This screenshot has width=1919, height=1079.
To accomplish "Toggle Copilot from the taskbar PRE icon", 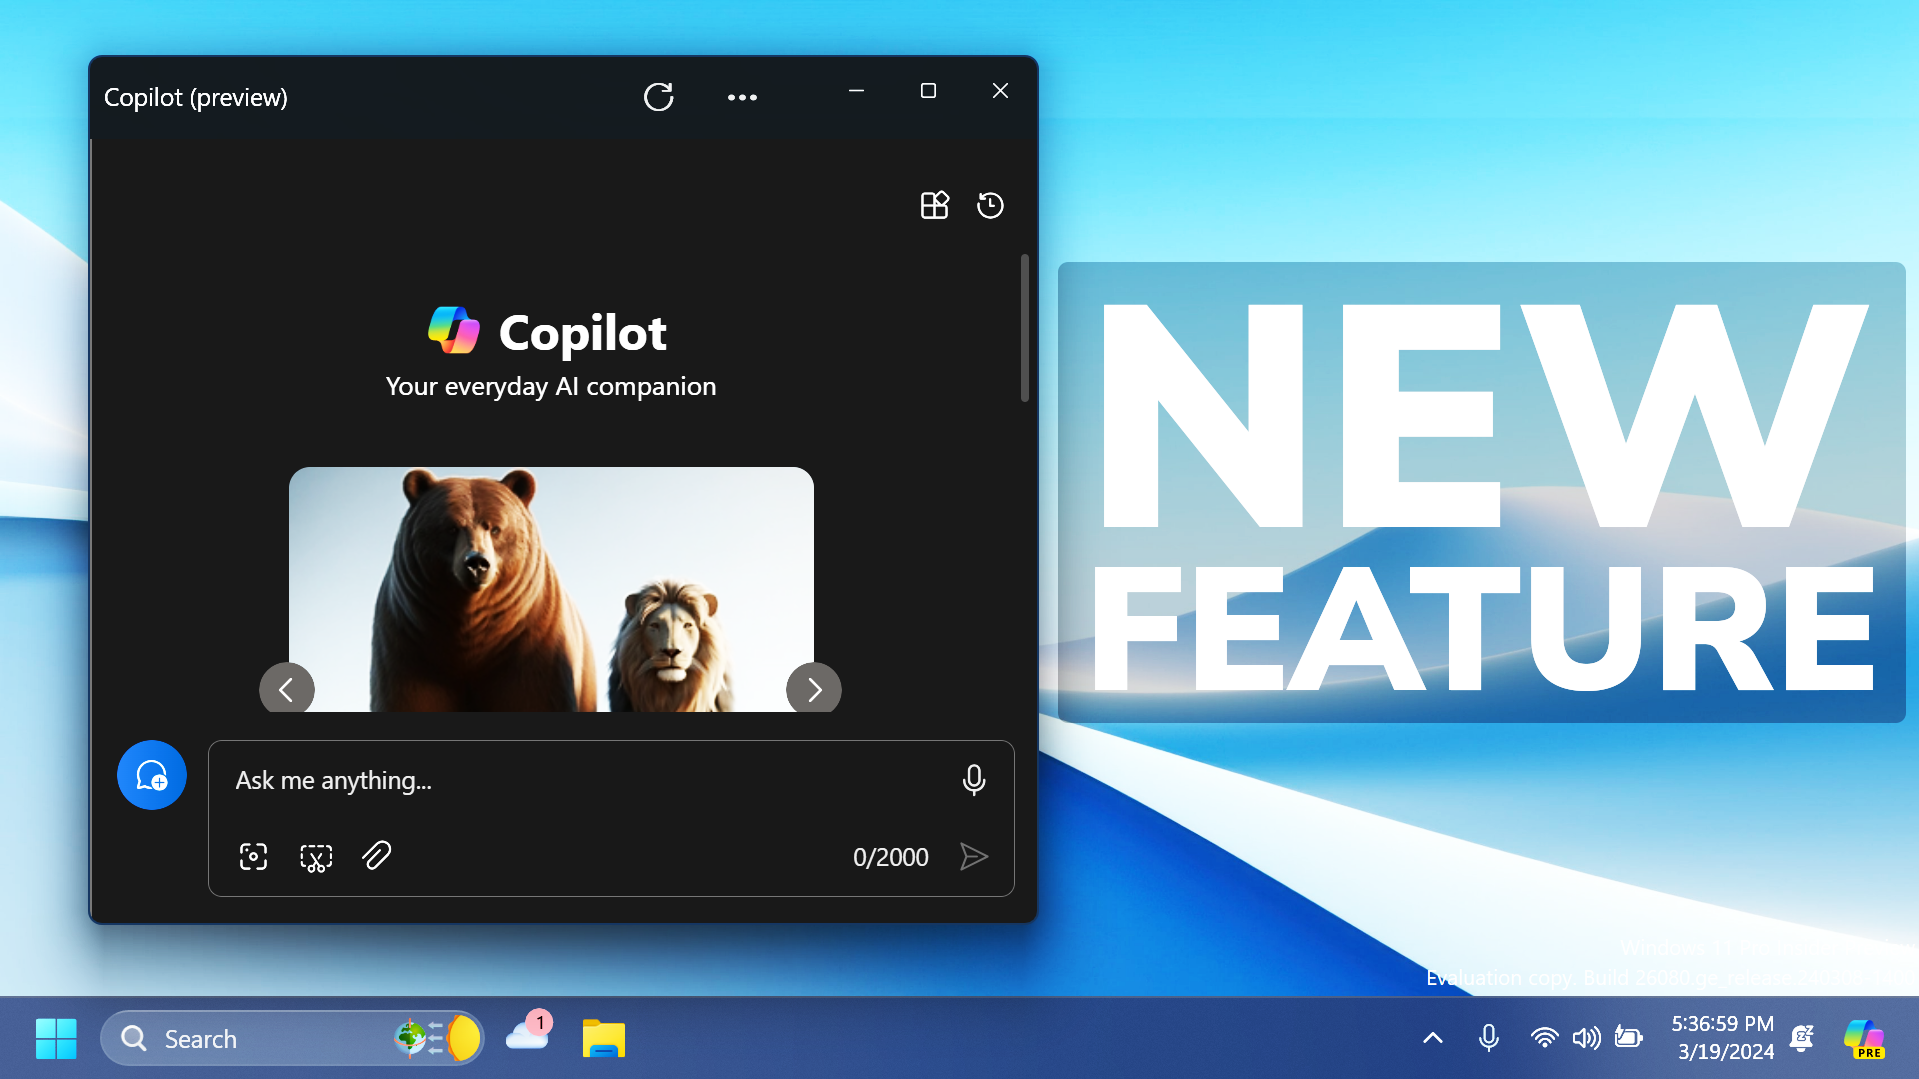I will 1864,1038.
